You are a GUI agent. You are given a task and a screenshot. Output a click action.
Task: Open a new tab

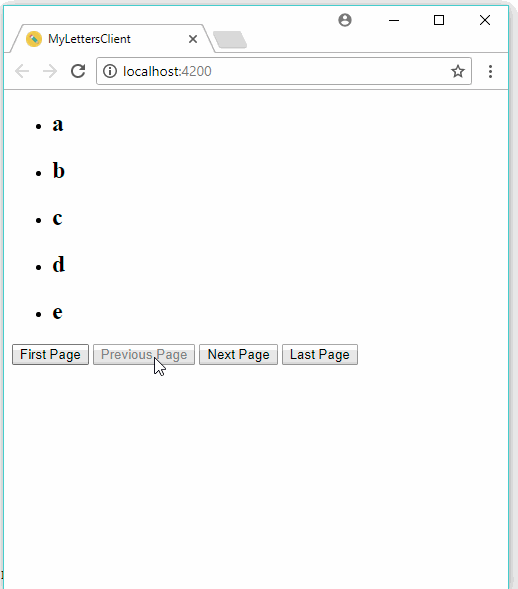click(x=230, y=40)
